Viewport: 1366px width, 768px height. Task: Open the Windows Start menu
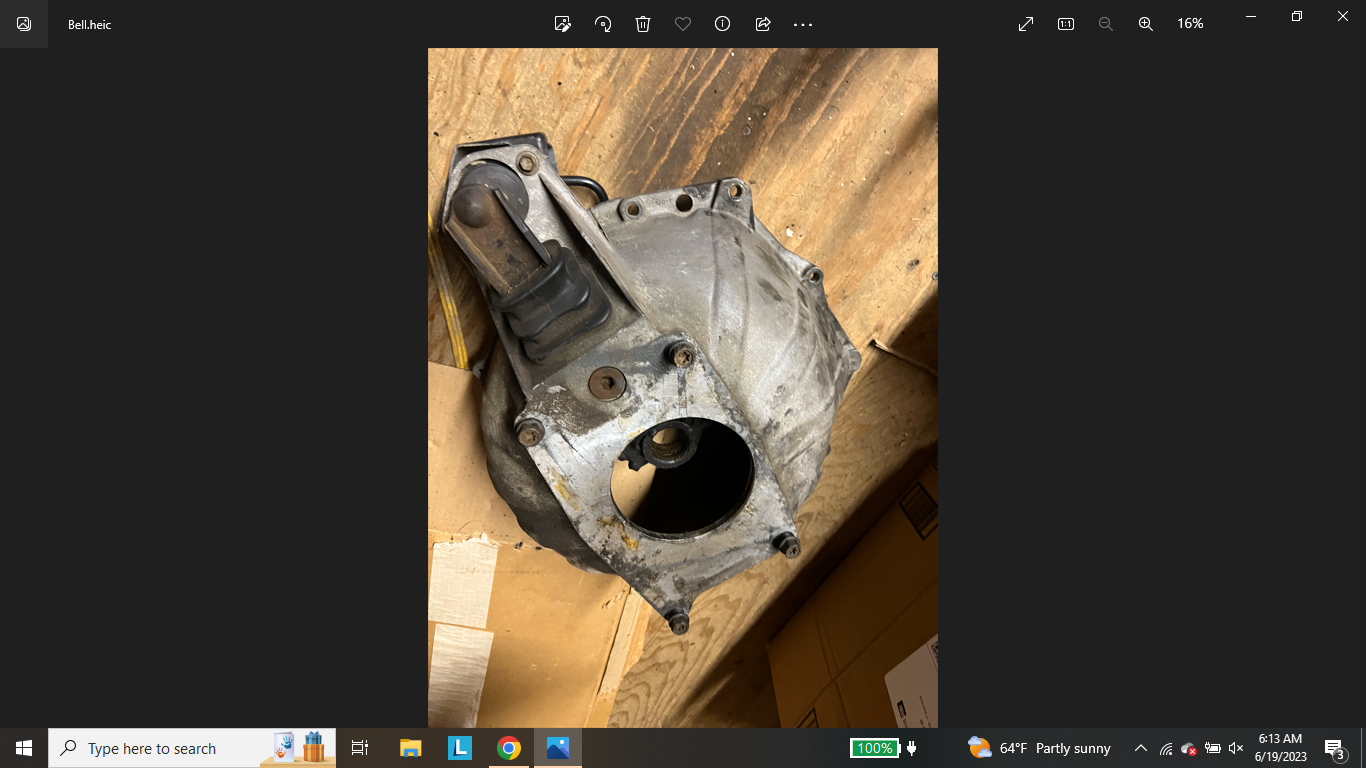[24, 748]
